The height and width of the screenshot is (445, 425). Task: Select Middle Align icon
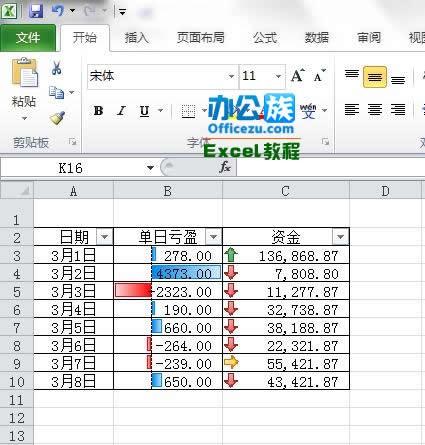375,77
